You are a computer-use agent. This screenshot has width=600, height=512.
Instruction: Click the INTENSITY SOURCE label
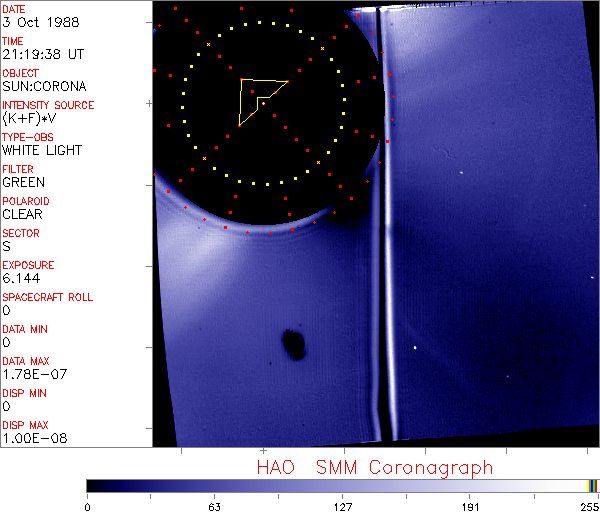tap(49, 105)
